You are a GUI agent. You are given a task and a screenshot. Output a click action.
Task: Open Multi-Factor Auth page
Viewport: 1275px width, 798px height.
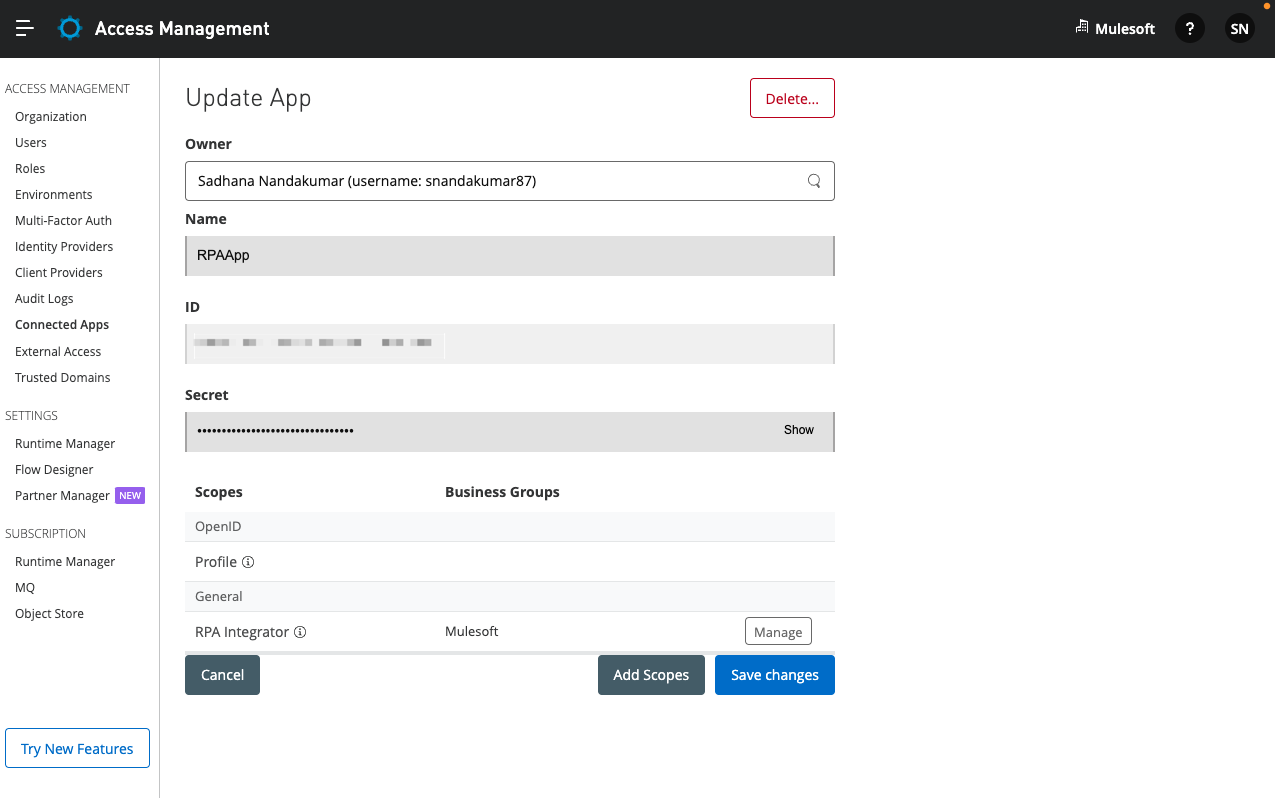[63, 221]
